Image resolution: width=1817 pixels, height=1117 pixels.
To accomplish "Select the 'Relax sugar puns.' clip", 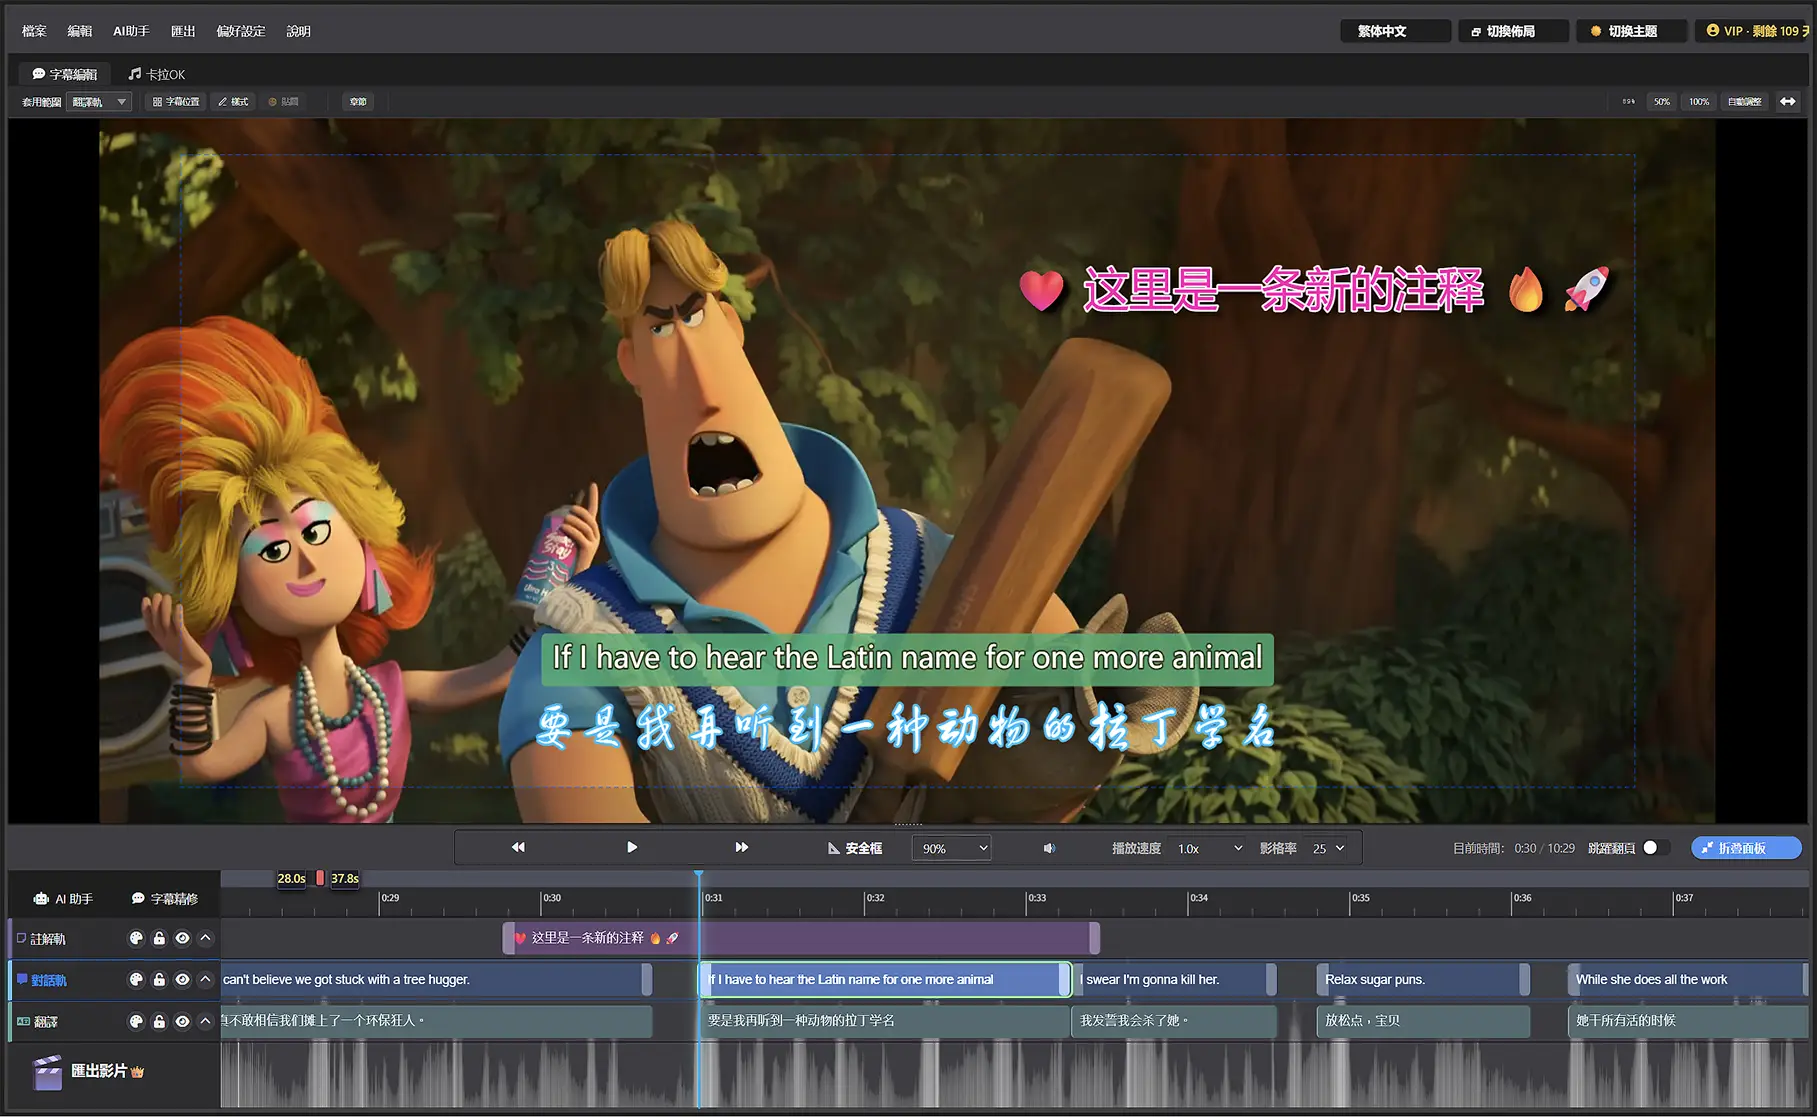I will [x=1423, y=980].
